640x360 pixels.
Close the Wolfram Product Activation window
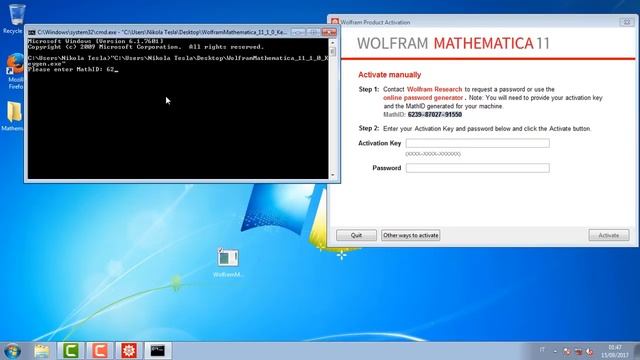[x=627, y=22]
